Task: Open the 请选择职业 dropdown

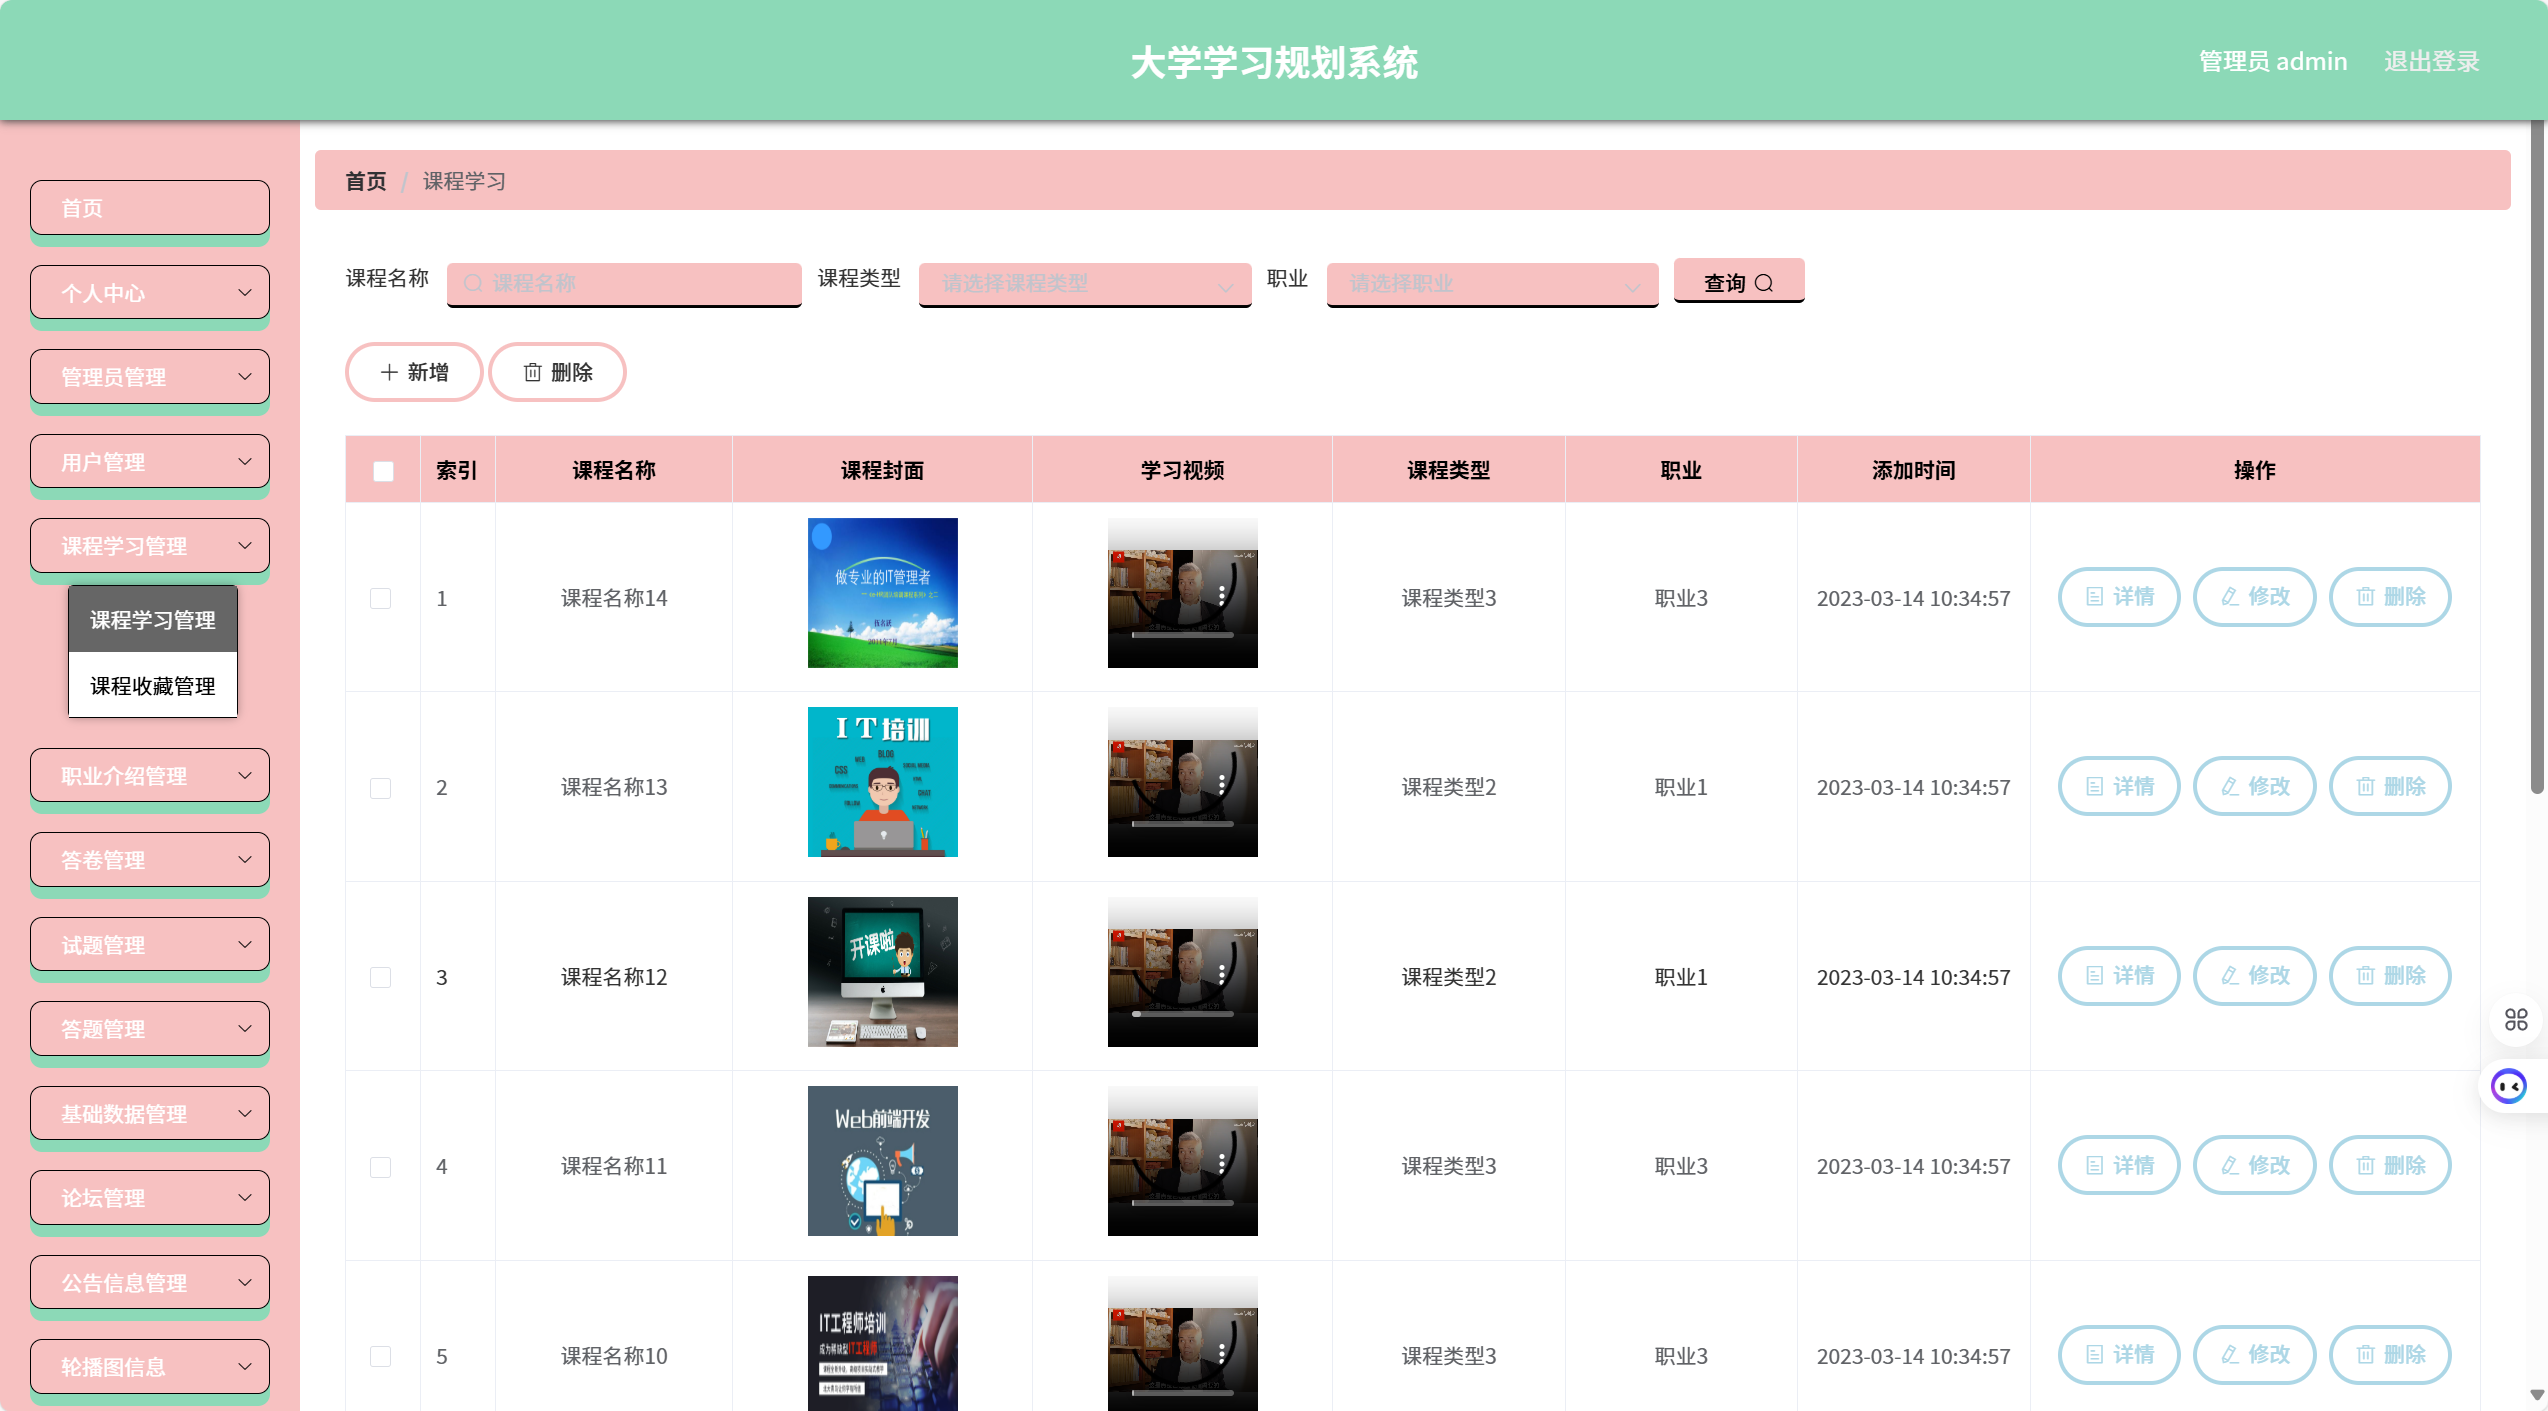Action: click(x=1491, y=284)
